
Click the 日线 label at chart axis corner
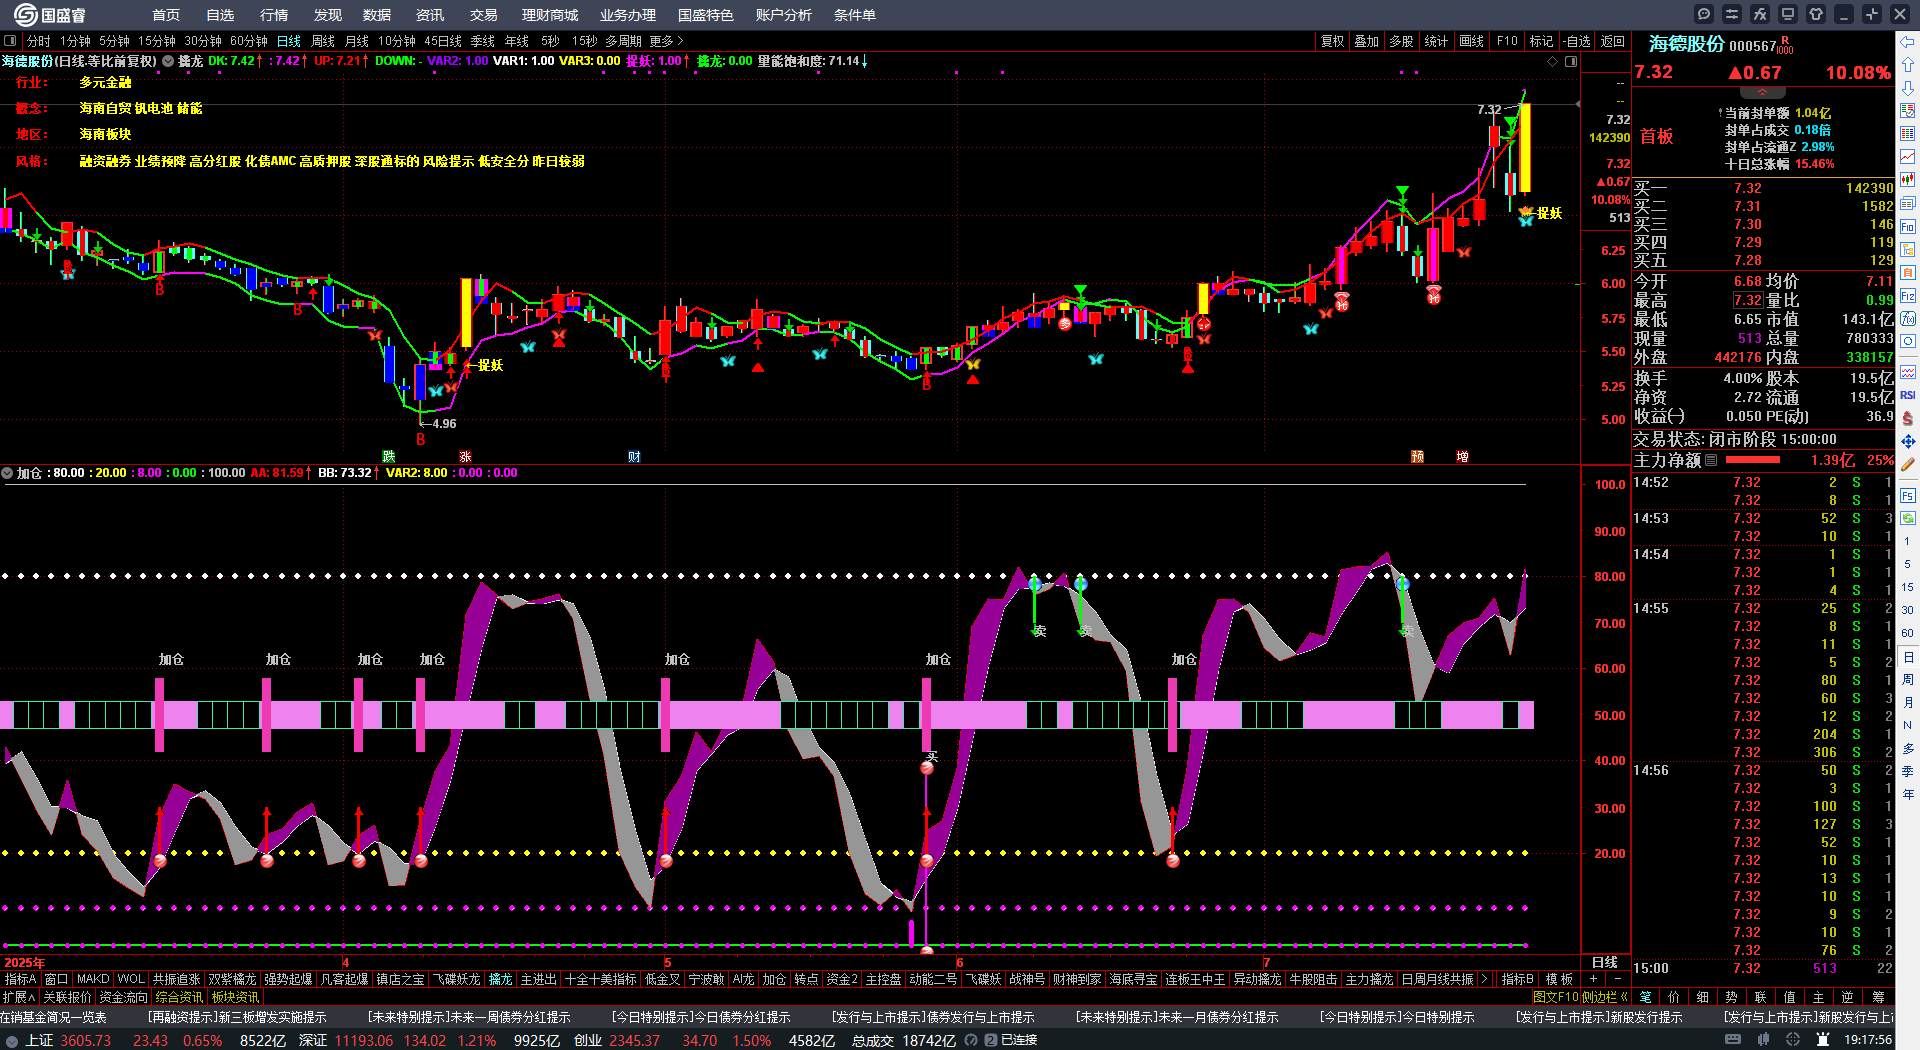coord(1605,962)
